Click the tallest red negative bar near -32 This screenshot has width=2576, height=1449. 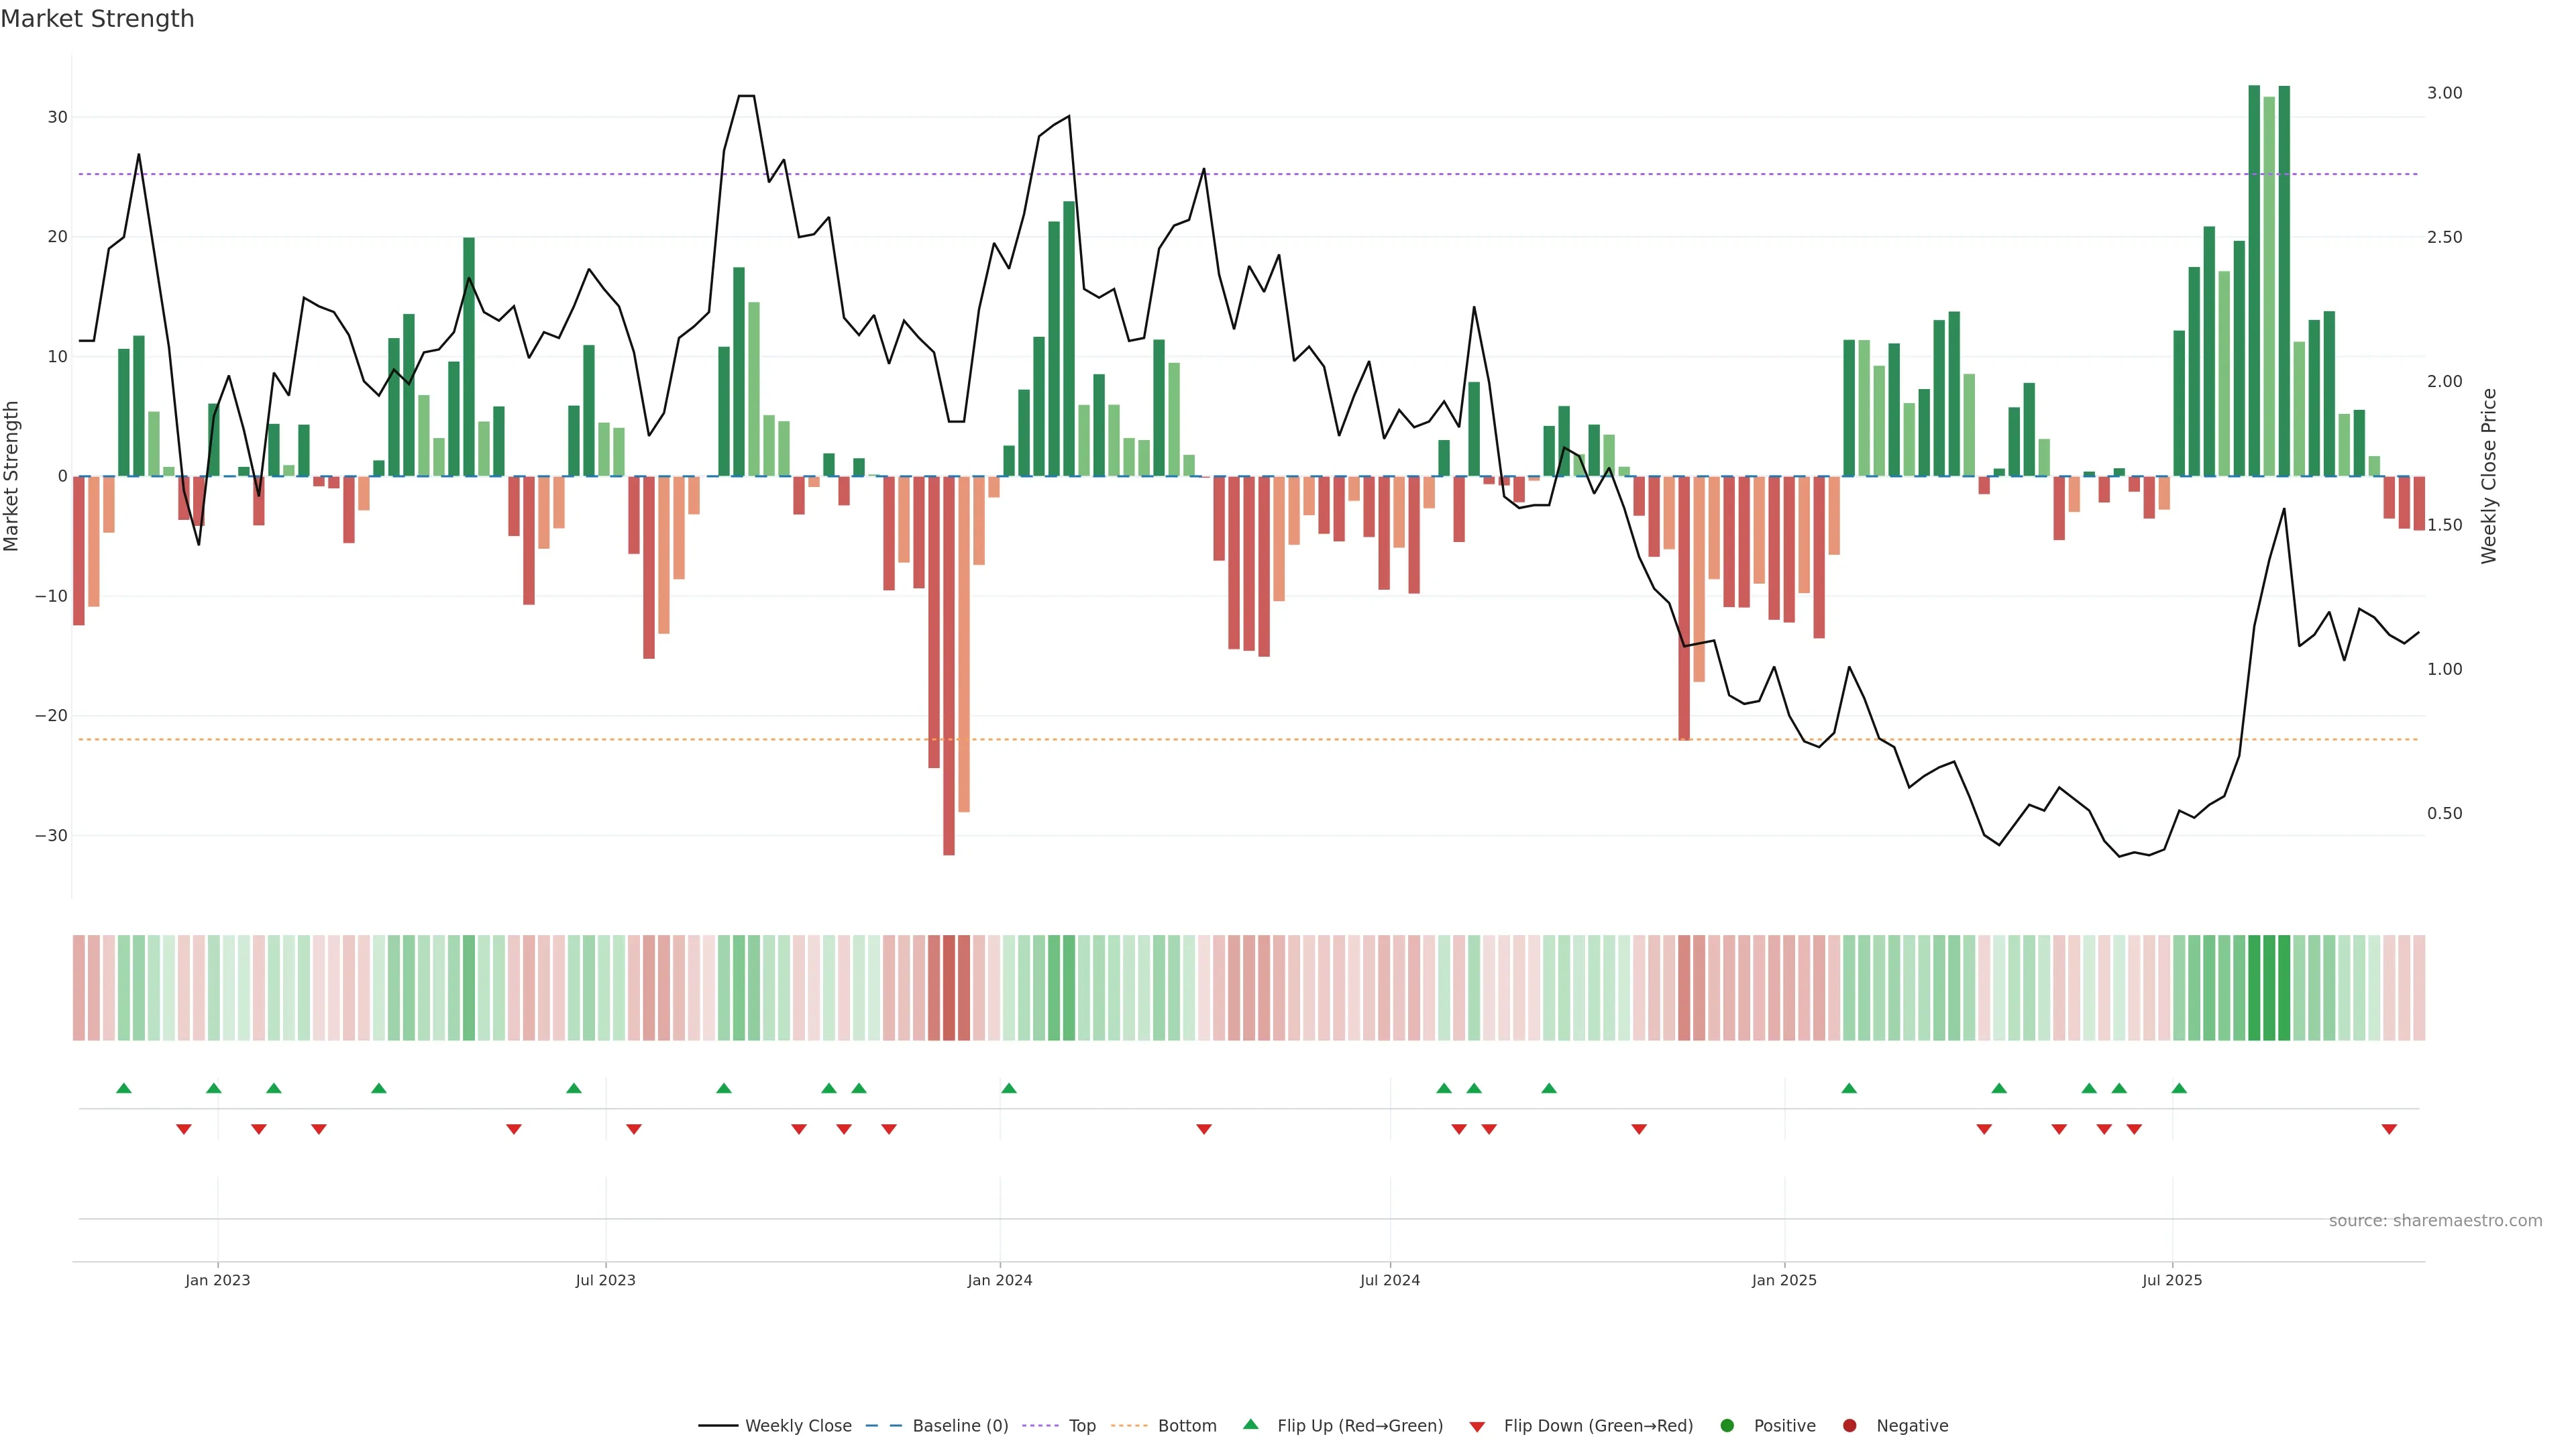(949, 700)
